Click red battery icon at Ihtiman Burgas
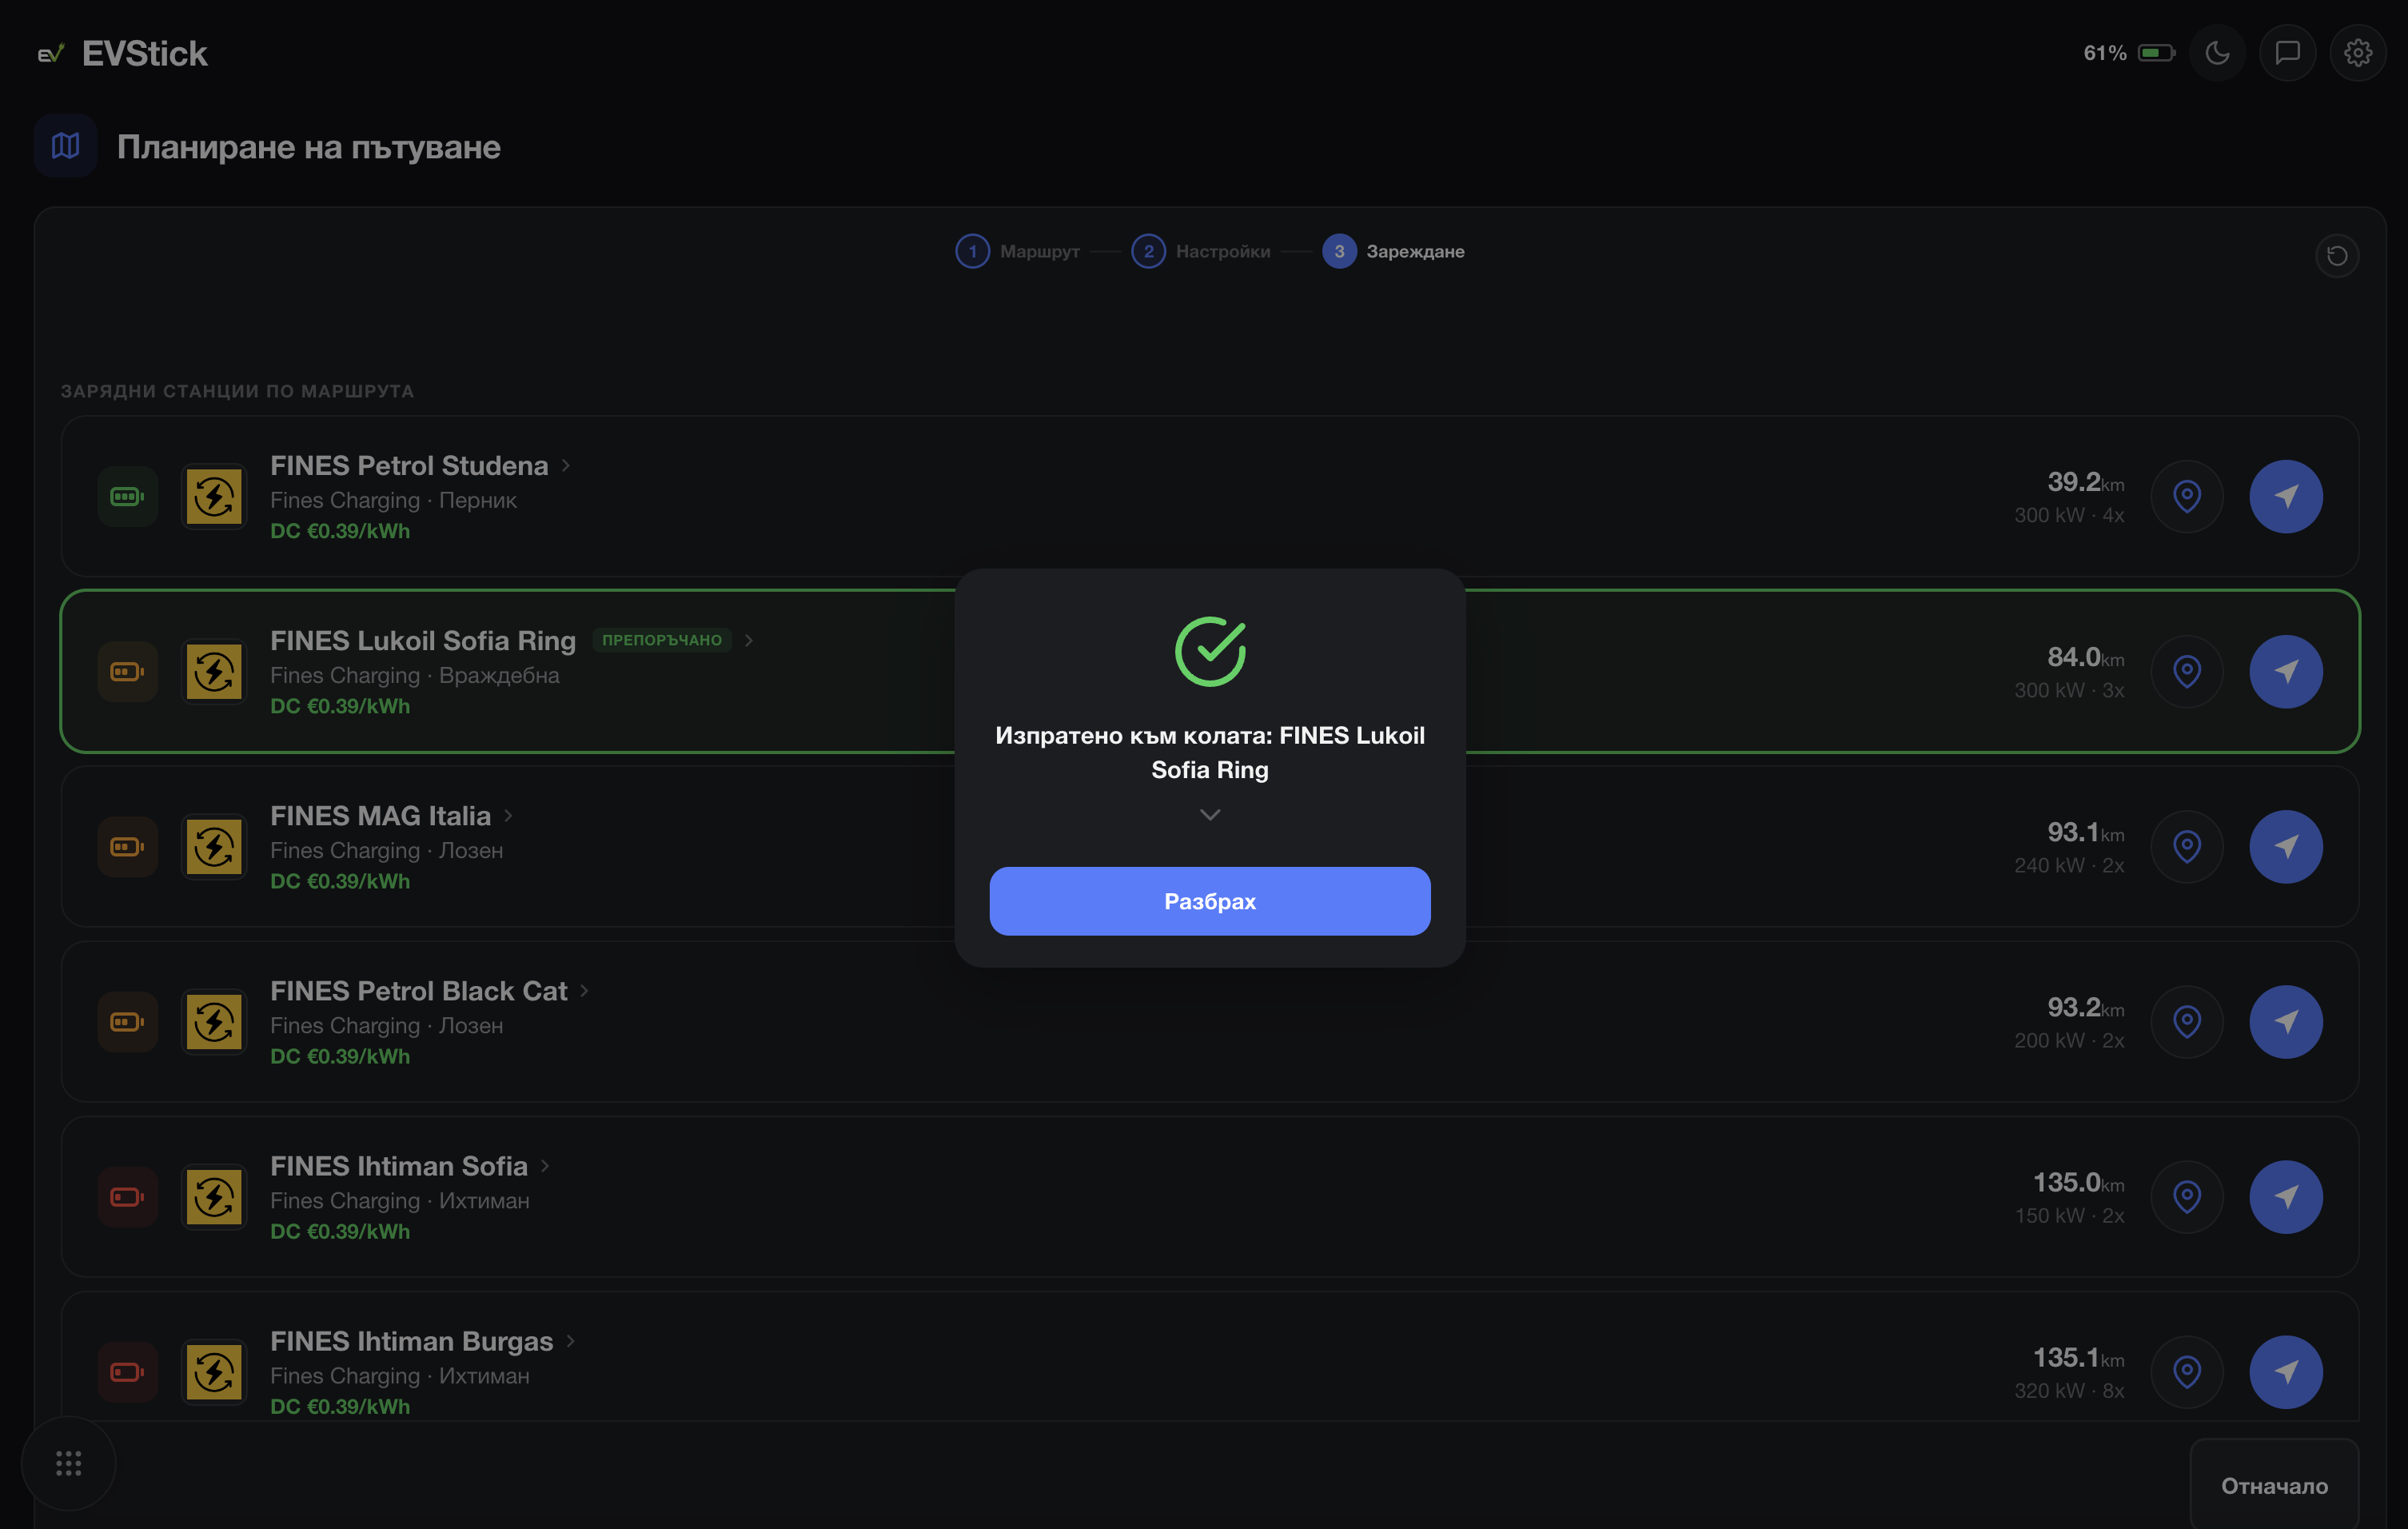Viewport: 2408px width, 1529px height. pos(127,1372)
